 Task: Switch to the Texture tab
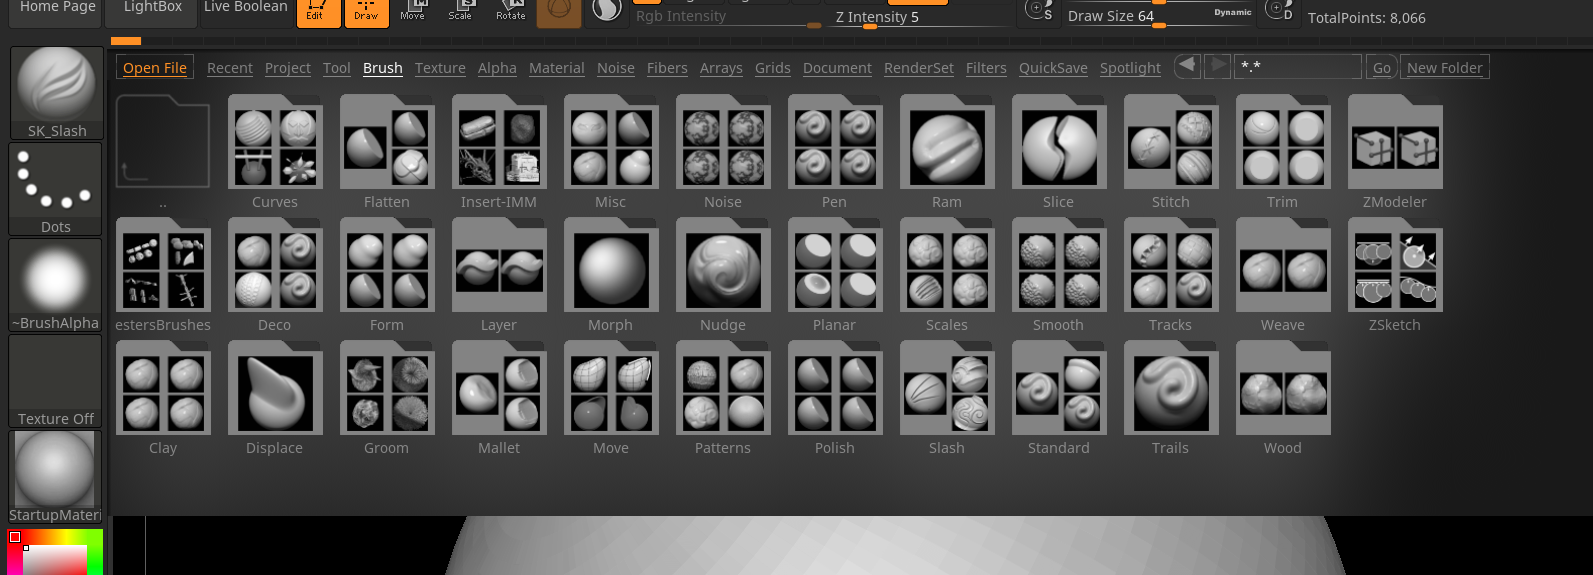pyautogui.click(x=440, y=68)
